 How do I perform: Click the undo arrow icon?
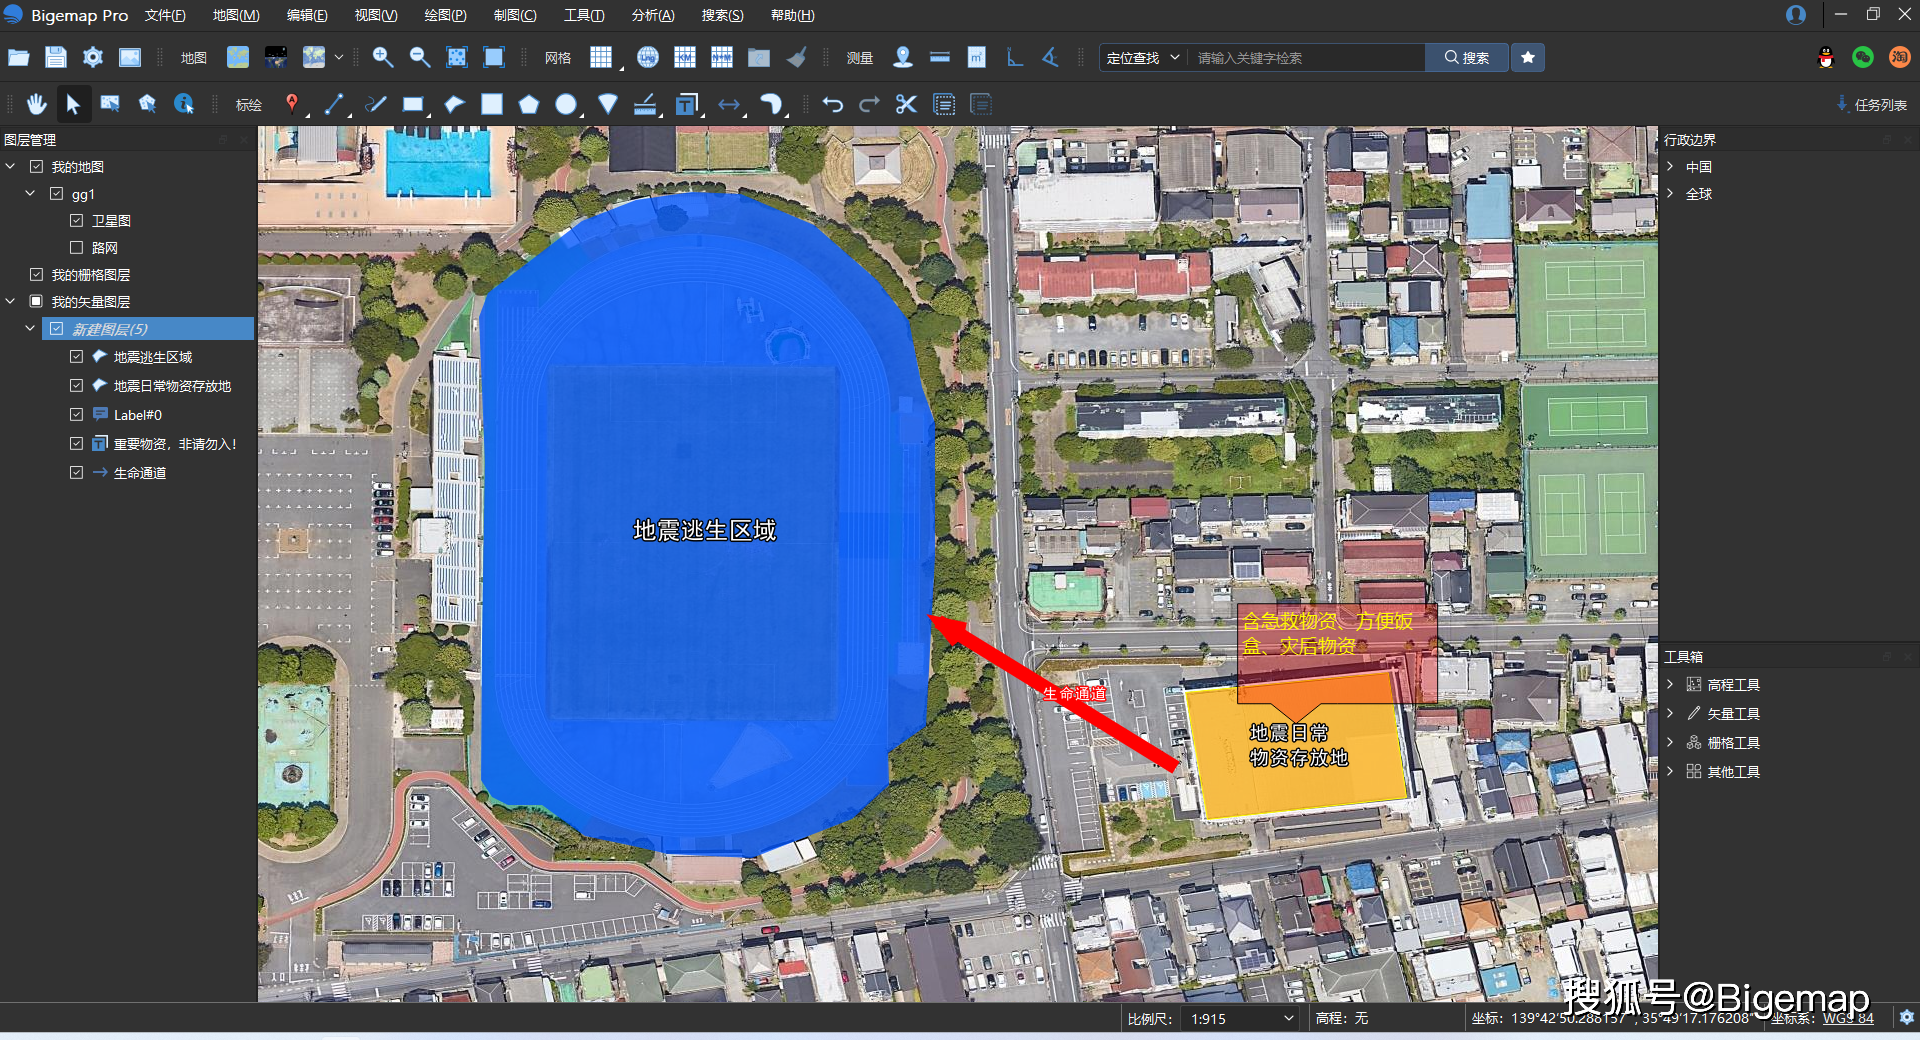832,104
